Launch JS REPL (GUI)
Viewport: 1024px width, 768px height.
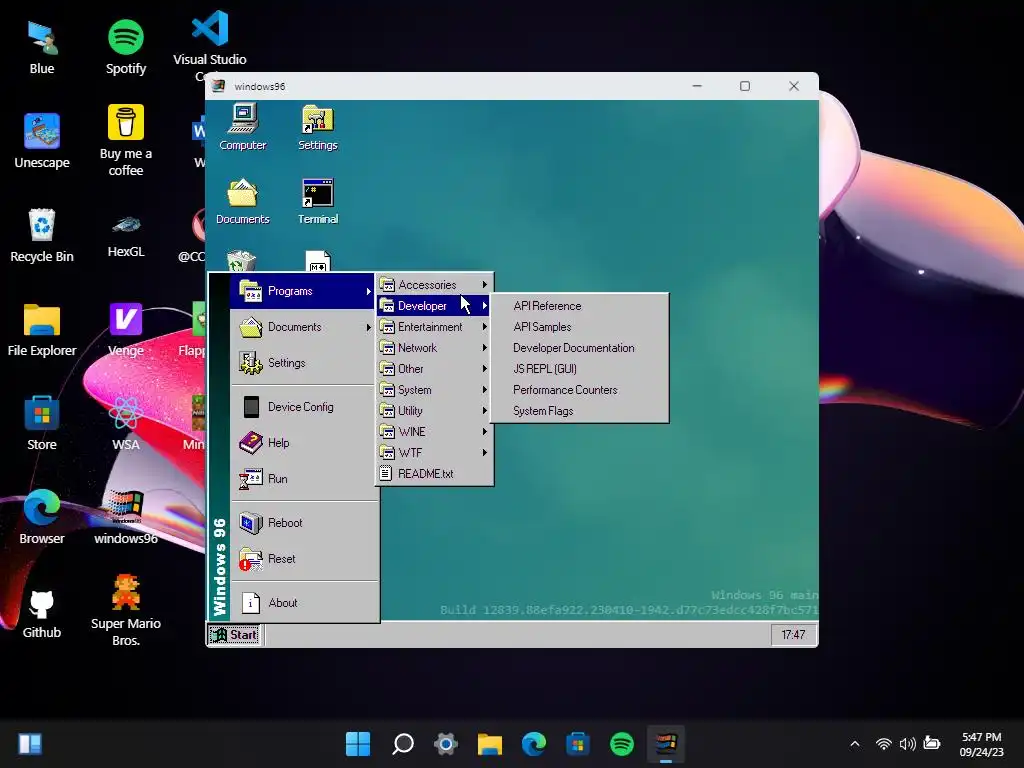point(580,368)
